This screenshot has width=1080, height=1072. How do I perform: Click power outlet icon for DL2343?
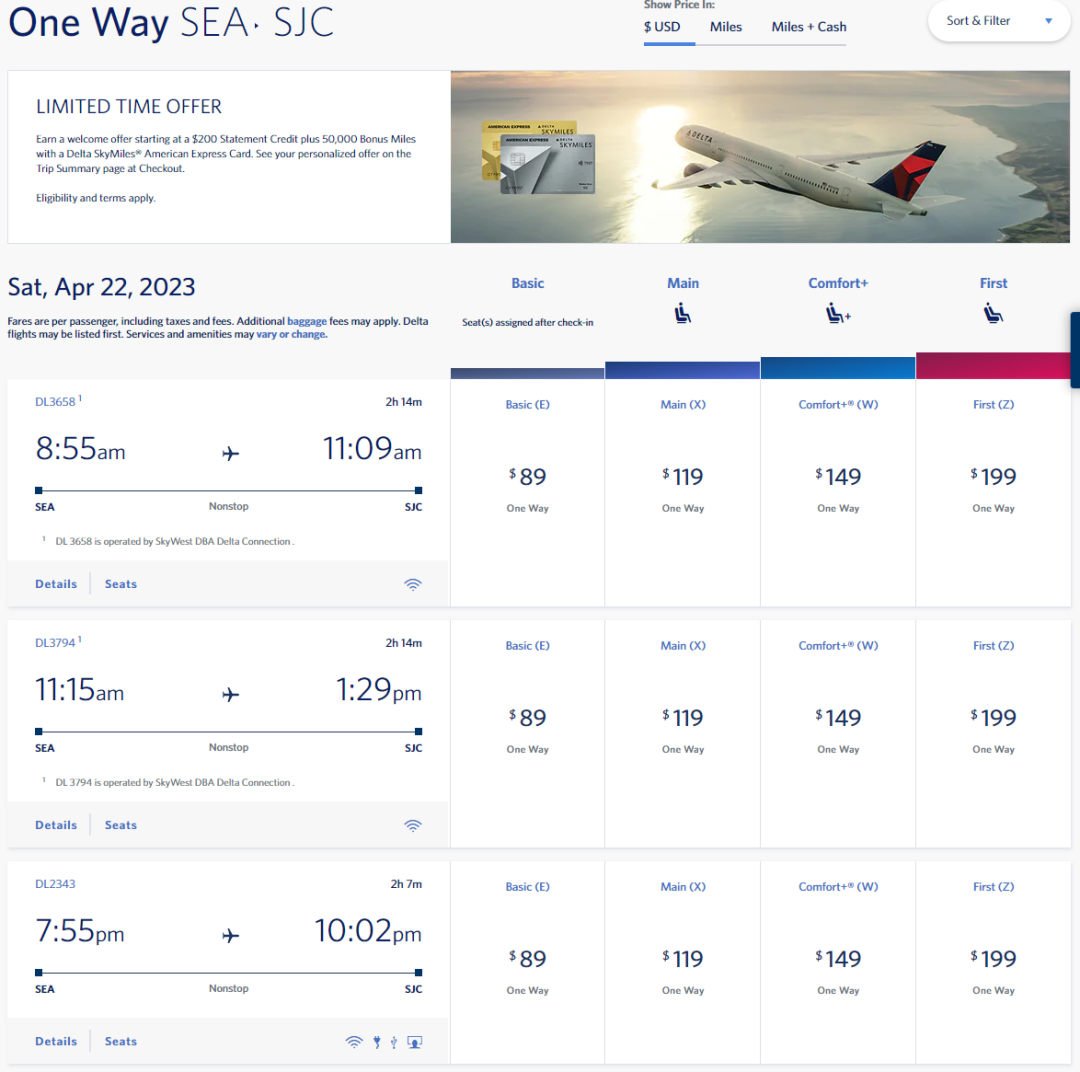click(377, 1042)
